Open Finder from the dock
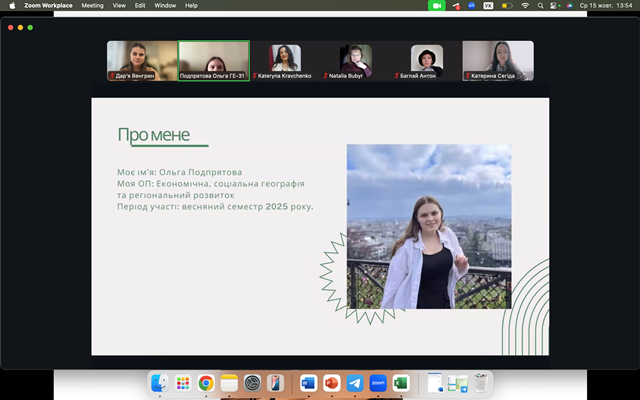The image size is (640, 400). click(160, 383)
